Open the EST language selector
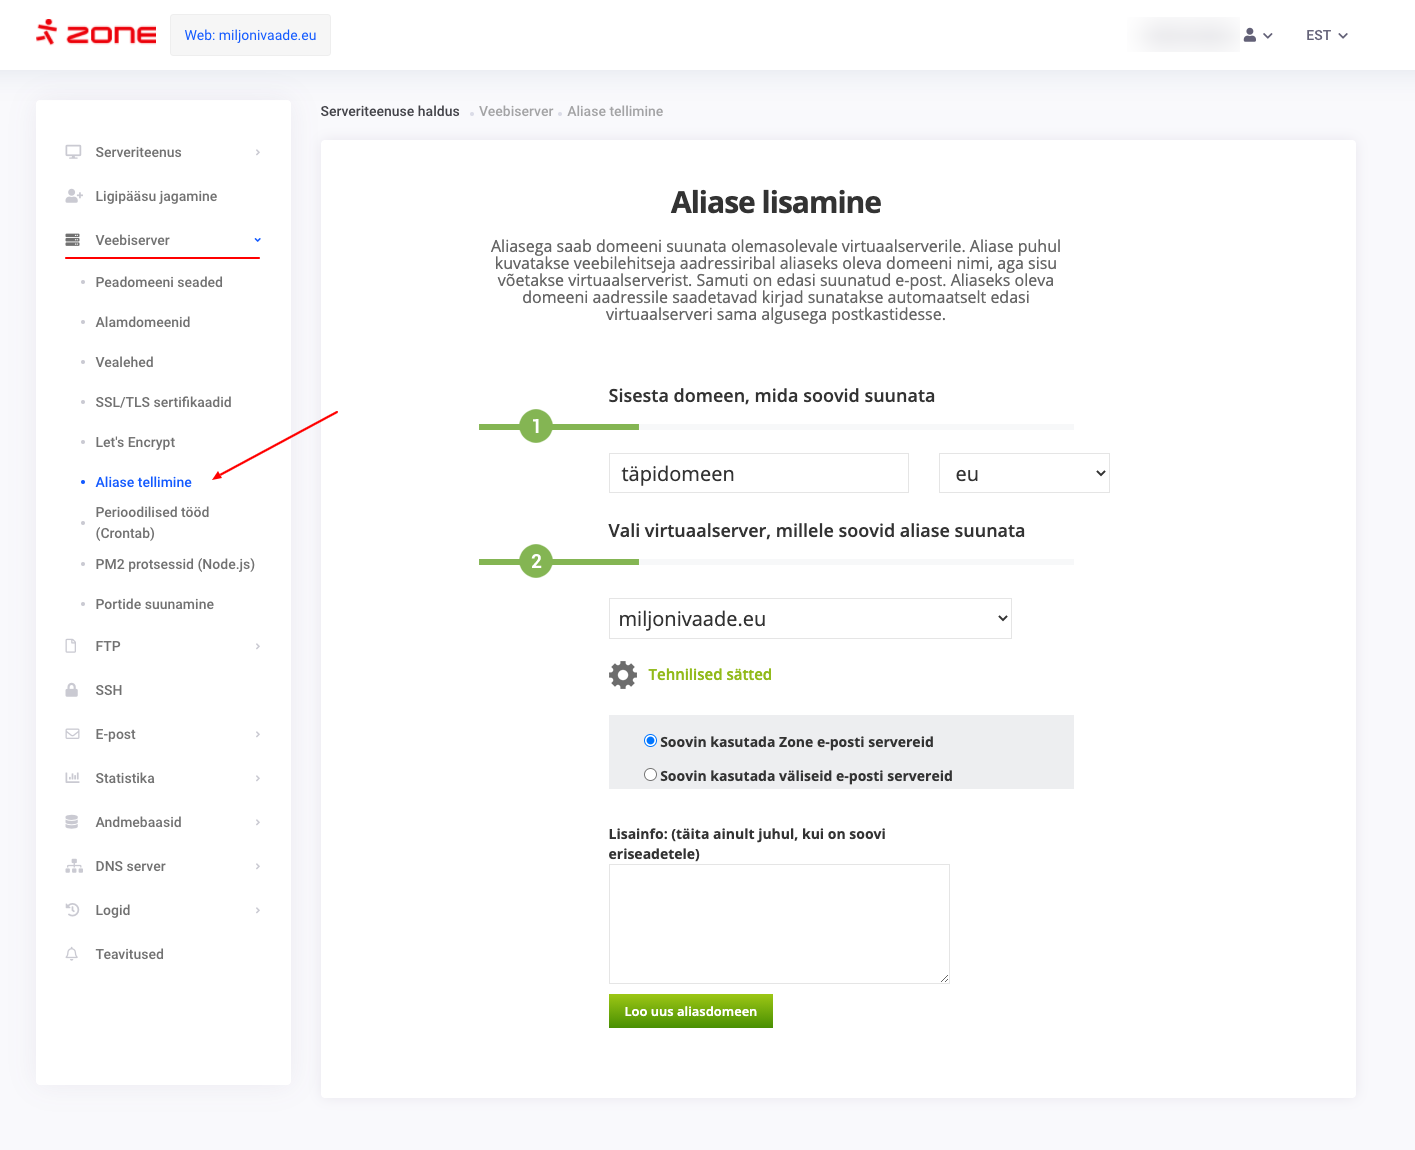 tap(1326, 35)
